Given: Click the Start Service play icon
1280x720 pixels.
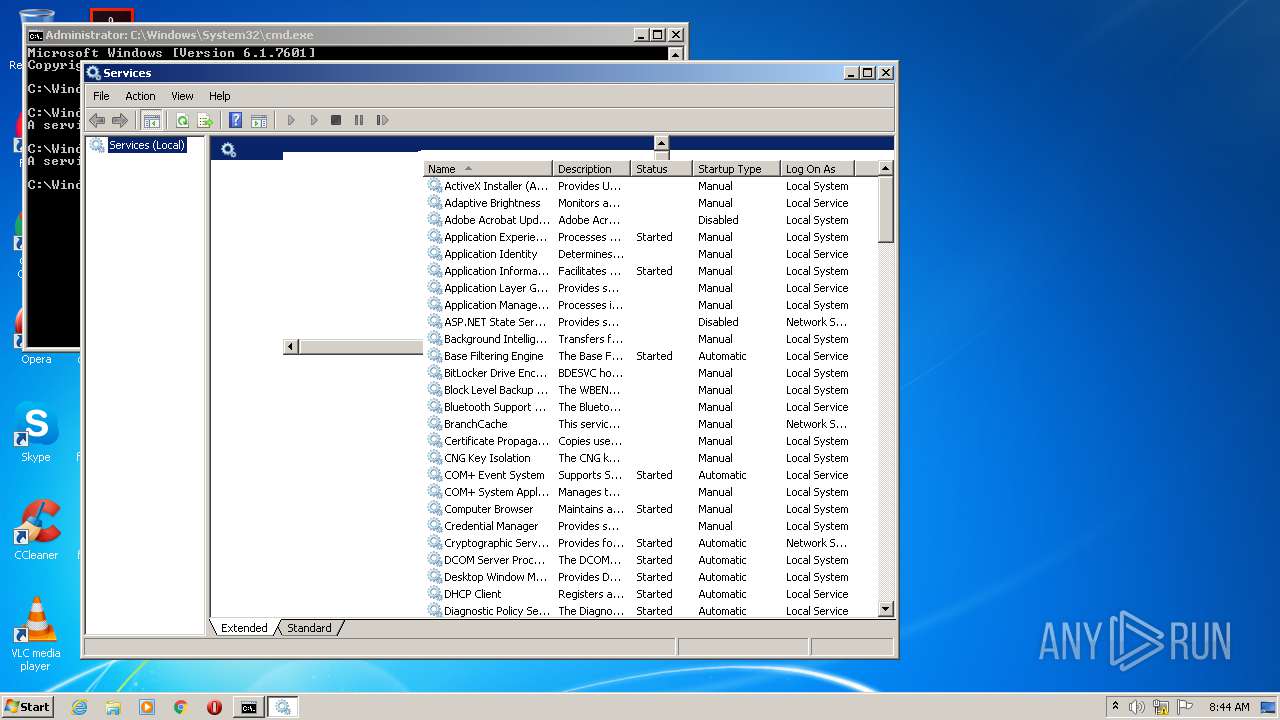Looking at the screenshot, I should coord(291,120).
